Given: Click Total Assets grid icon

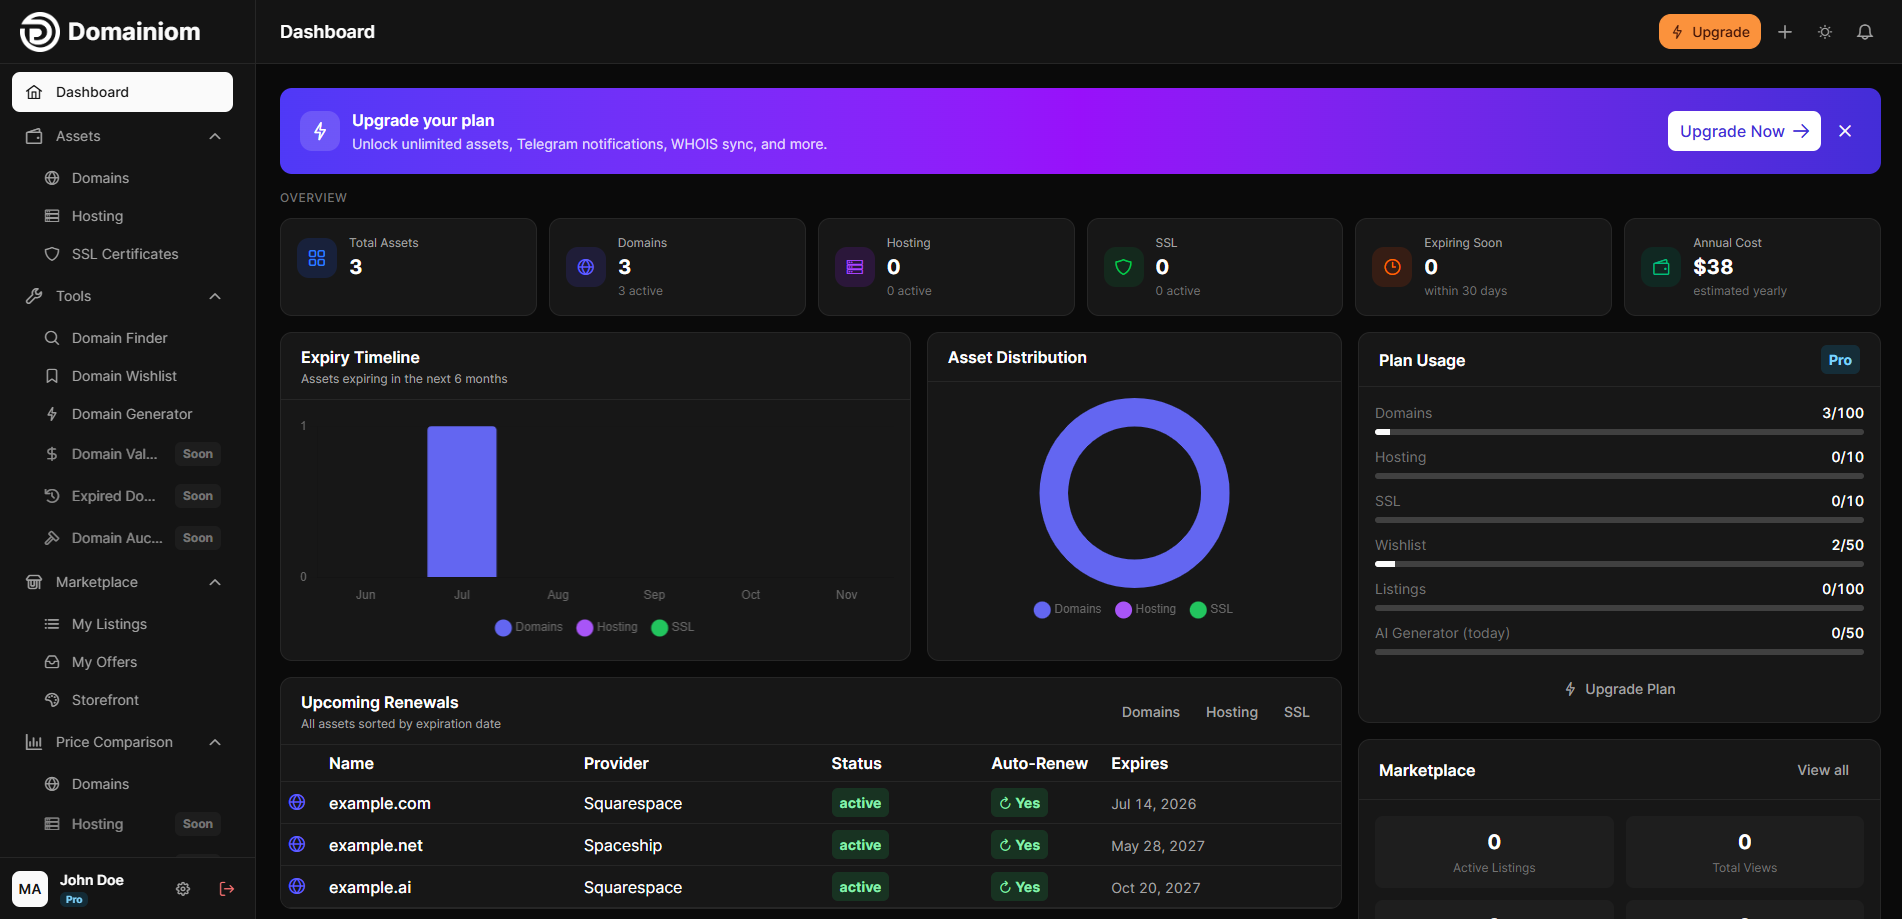Looking at the screenshot, I should point(317,258).
